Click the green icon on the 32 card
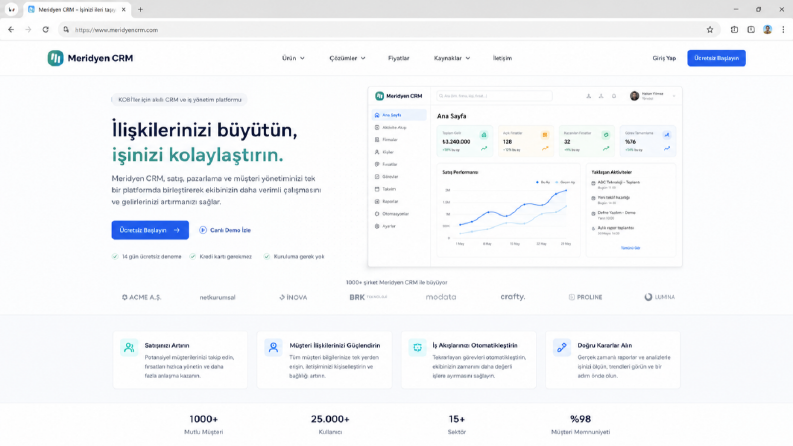Image resolution: width=793 pixels, height=446 pixels. (606, 135)
